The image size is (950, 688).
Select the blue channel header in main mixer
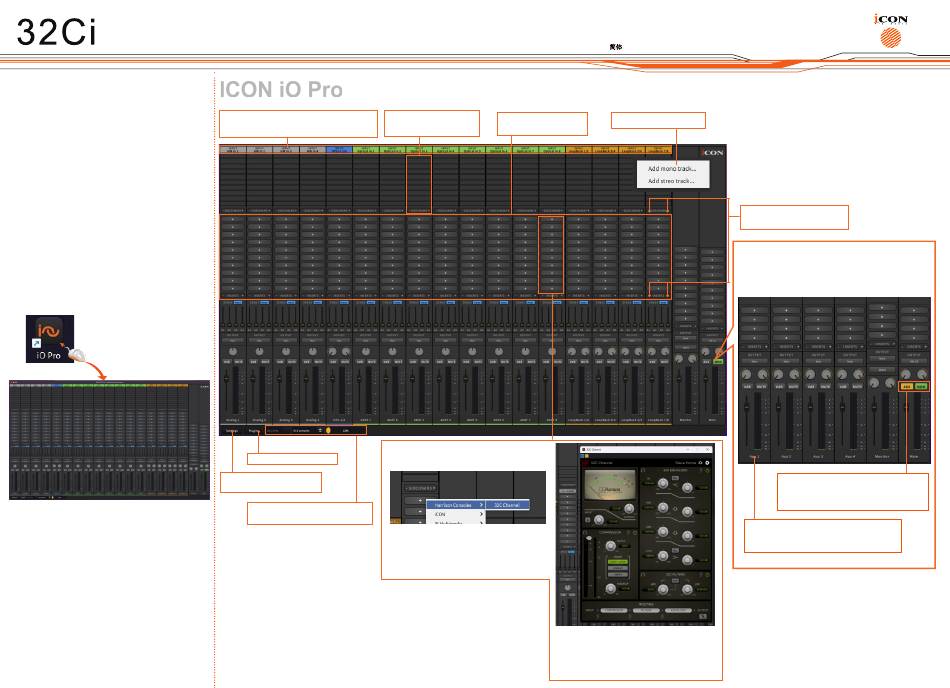(339, 150)
